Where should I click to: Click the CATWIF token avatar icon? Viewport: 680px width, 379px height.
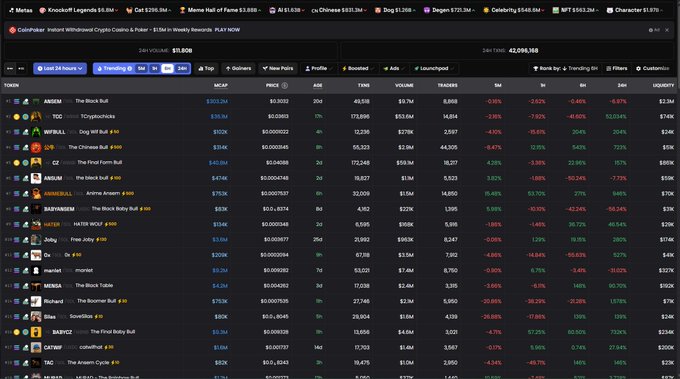pyautogui.click(x=36, y=347)
